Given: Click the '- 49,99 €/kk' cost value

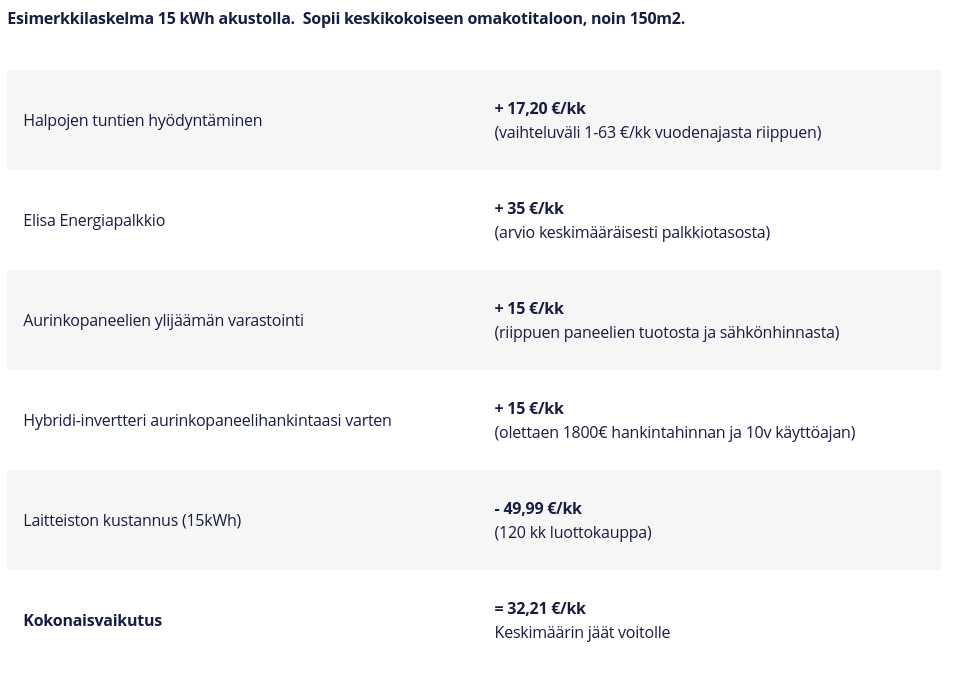Looking at the screenshot, I should tap(537, 508).
